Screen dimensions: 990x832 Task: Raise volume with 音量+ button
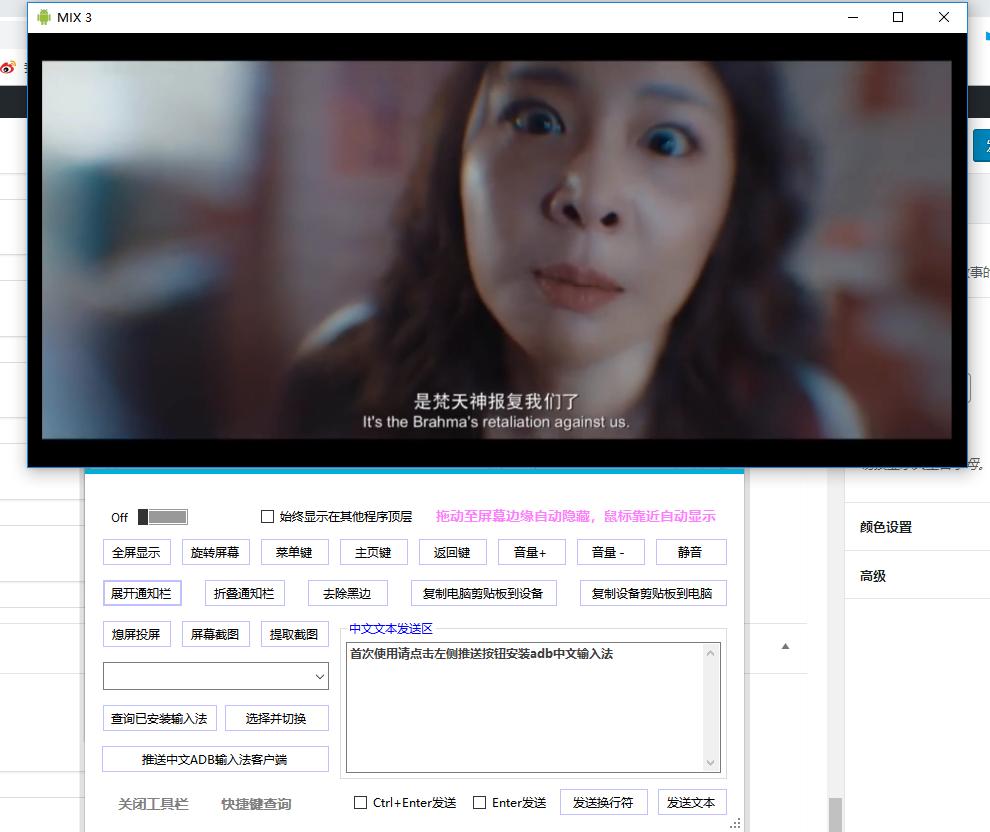tap(531, 552)
